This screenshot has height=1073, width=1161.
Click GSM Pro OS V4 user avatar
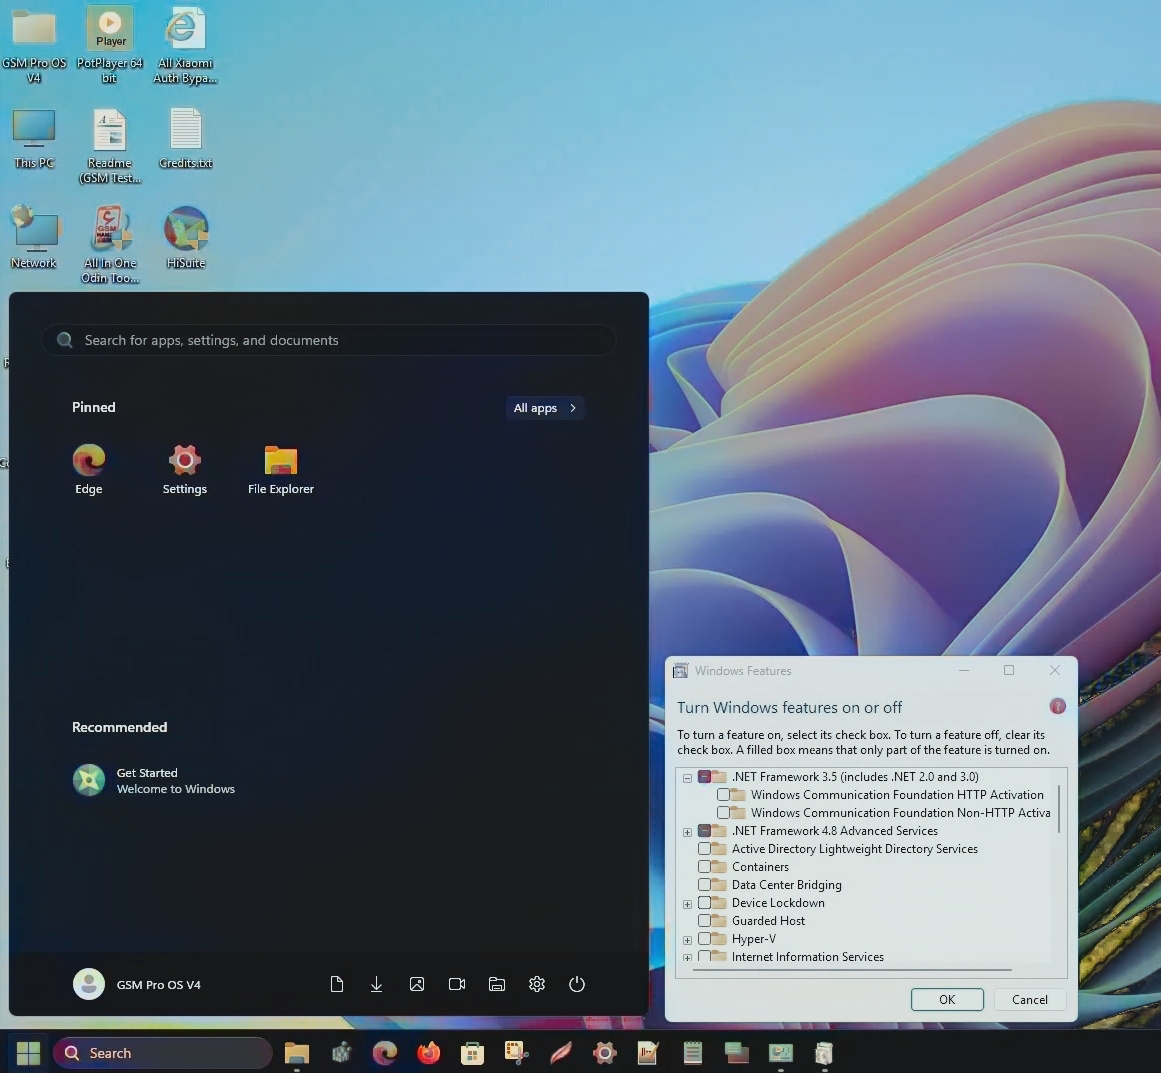[x=89, y=984]
